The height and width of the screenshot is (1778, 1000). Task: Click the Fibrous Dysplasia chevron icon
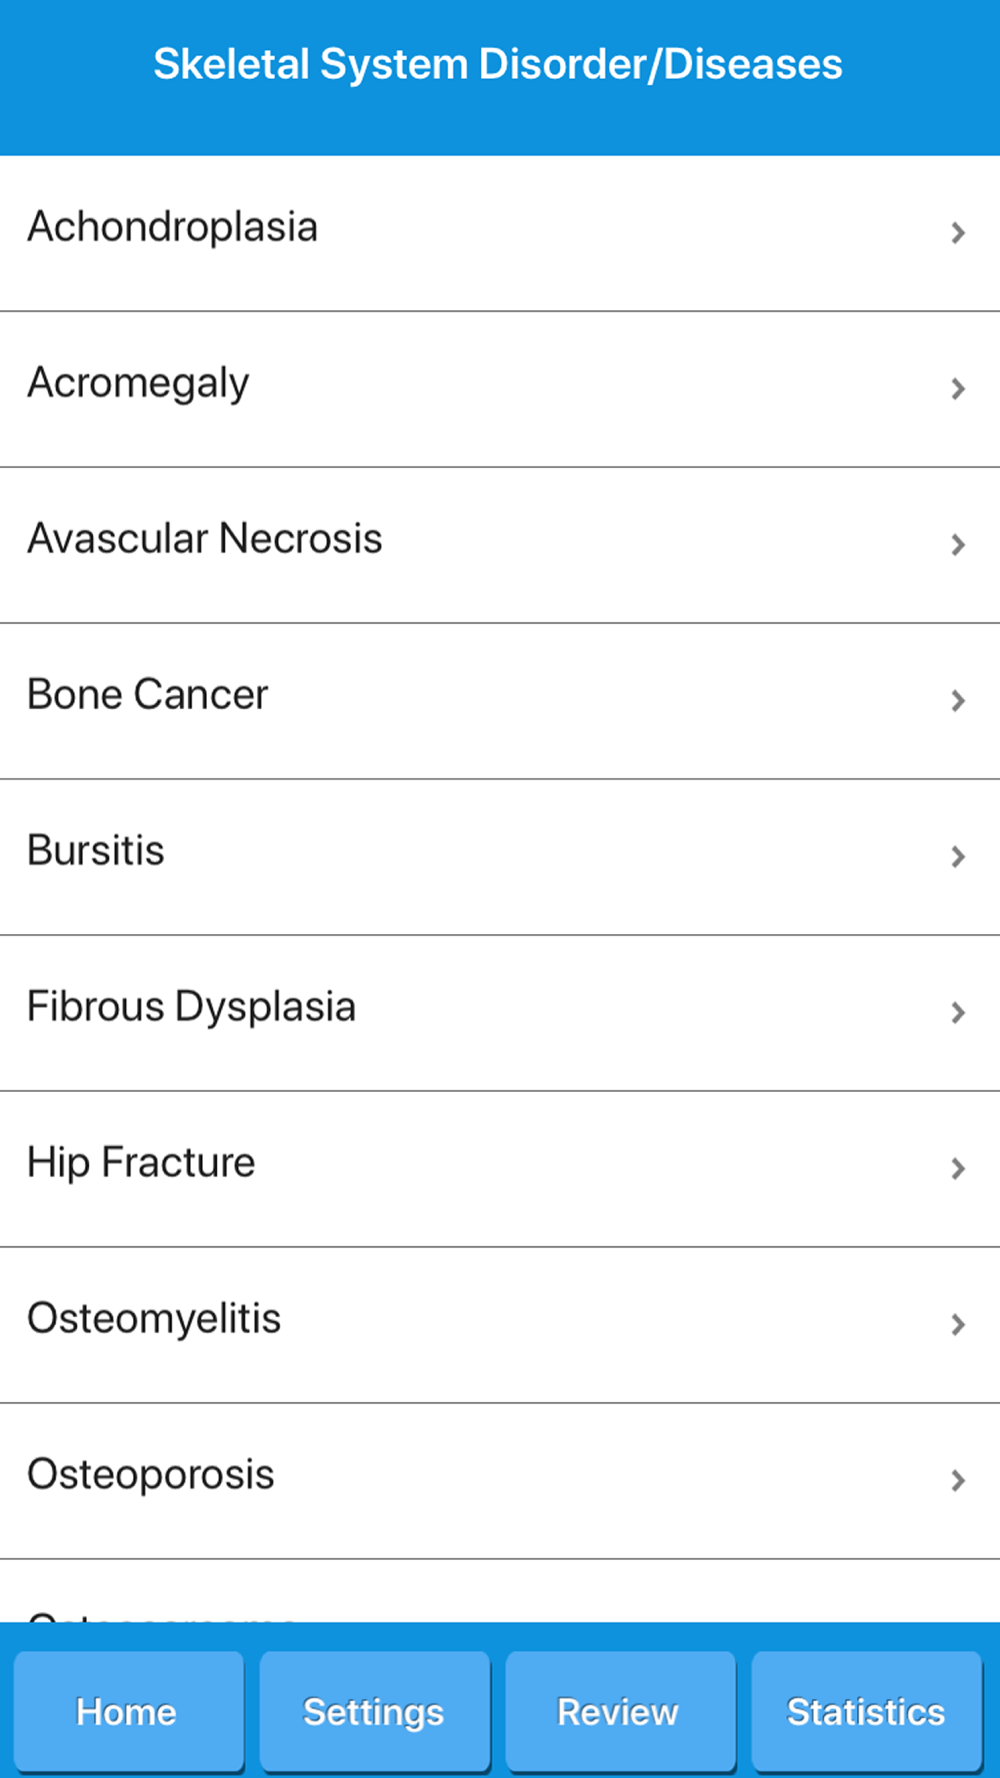point(958,1013)
